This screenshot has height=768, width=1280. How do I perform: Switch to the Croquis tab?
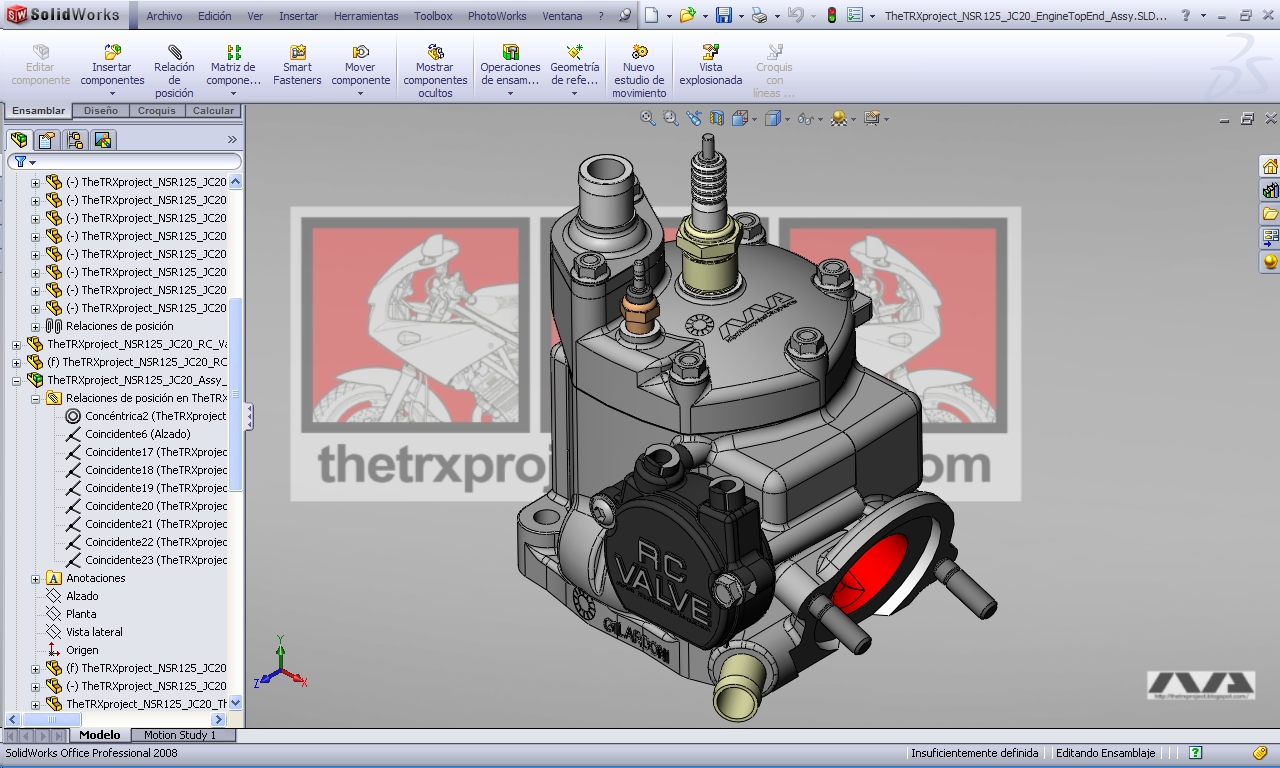click(x=157, y=111)
